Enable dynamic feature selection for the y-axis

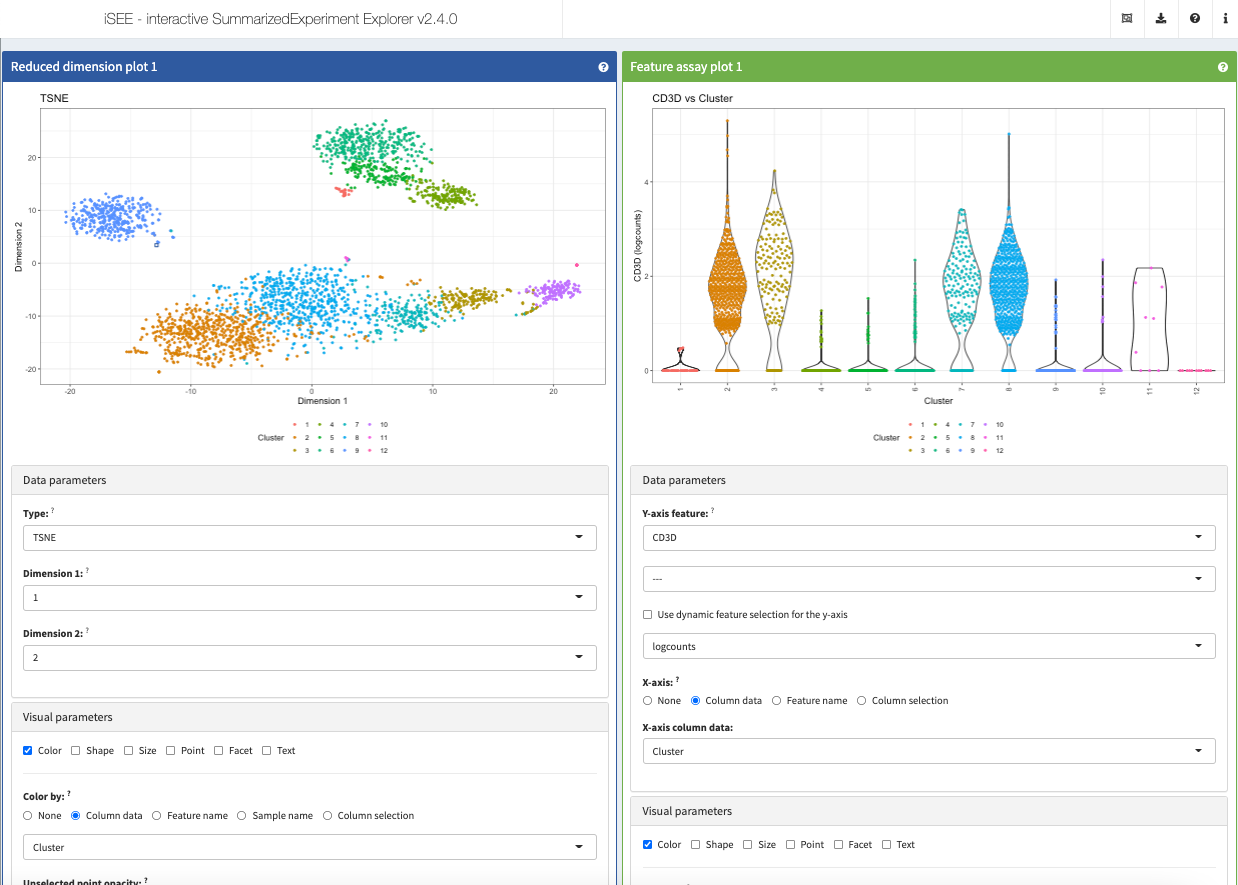pyautogui.click(x=648, y=615)
